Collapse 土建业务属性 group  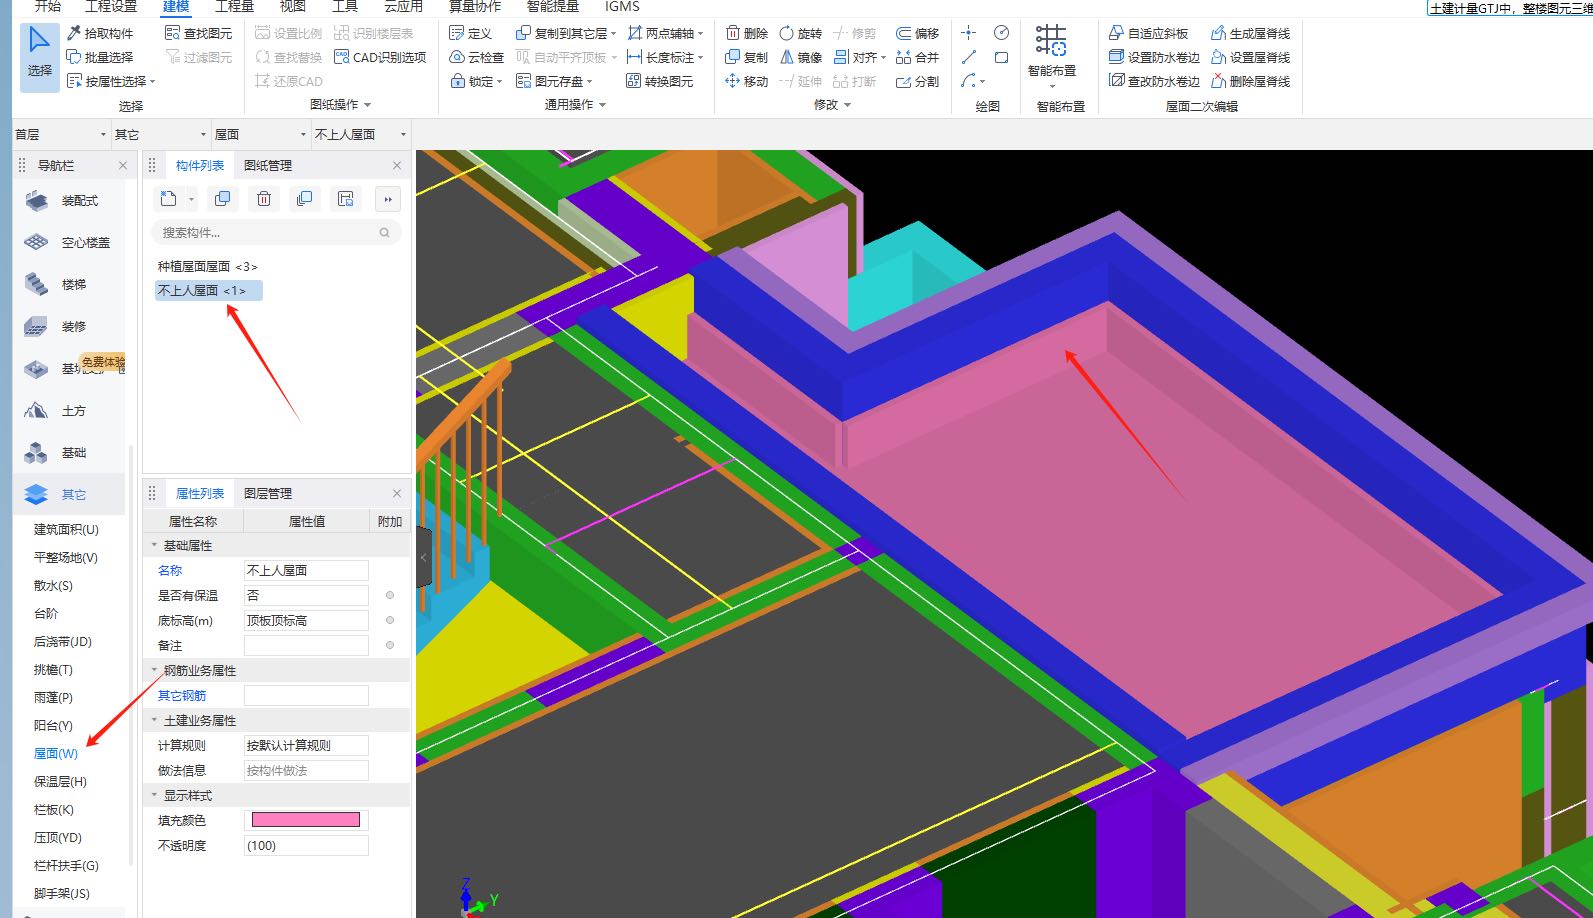154,721
